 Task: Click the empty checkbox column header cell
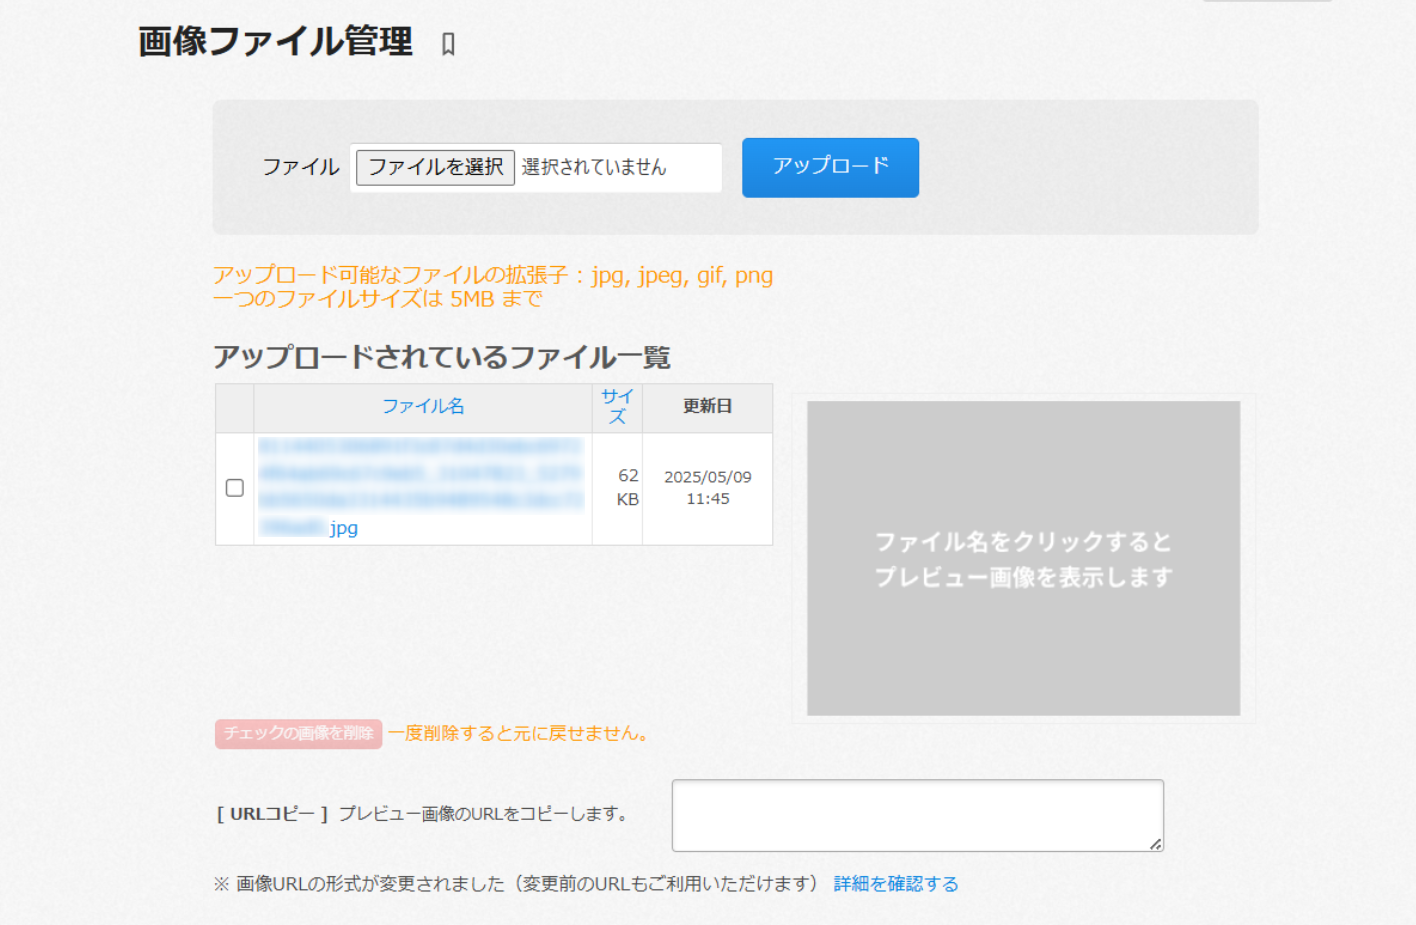click(235, 407)
